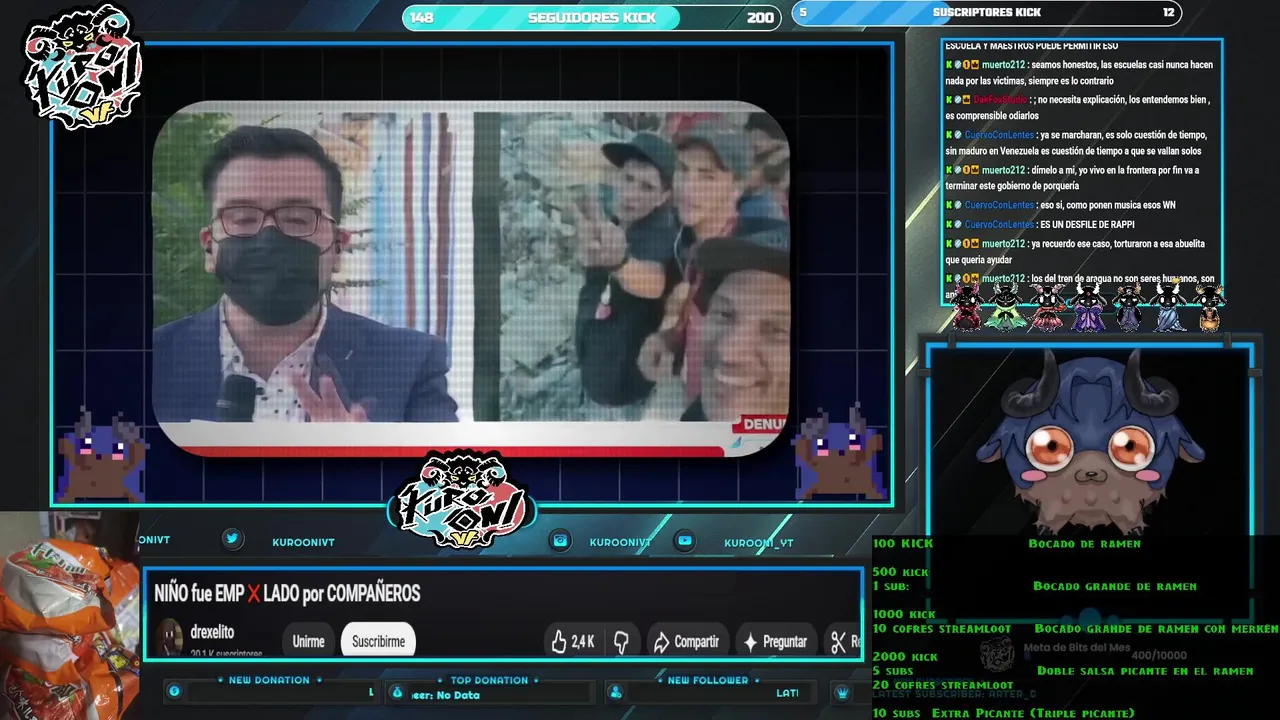Click muerto212 on 'dímelo a mi' message
The image size is (1280, 720).
[1003, 170]
